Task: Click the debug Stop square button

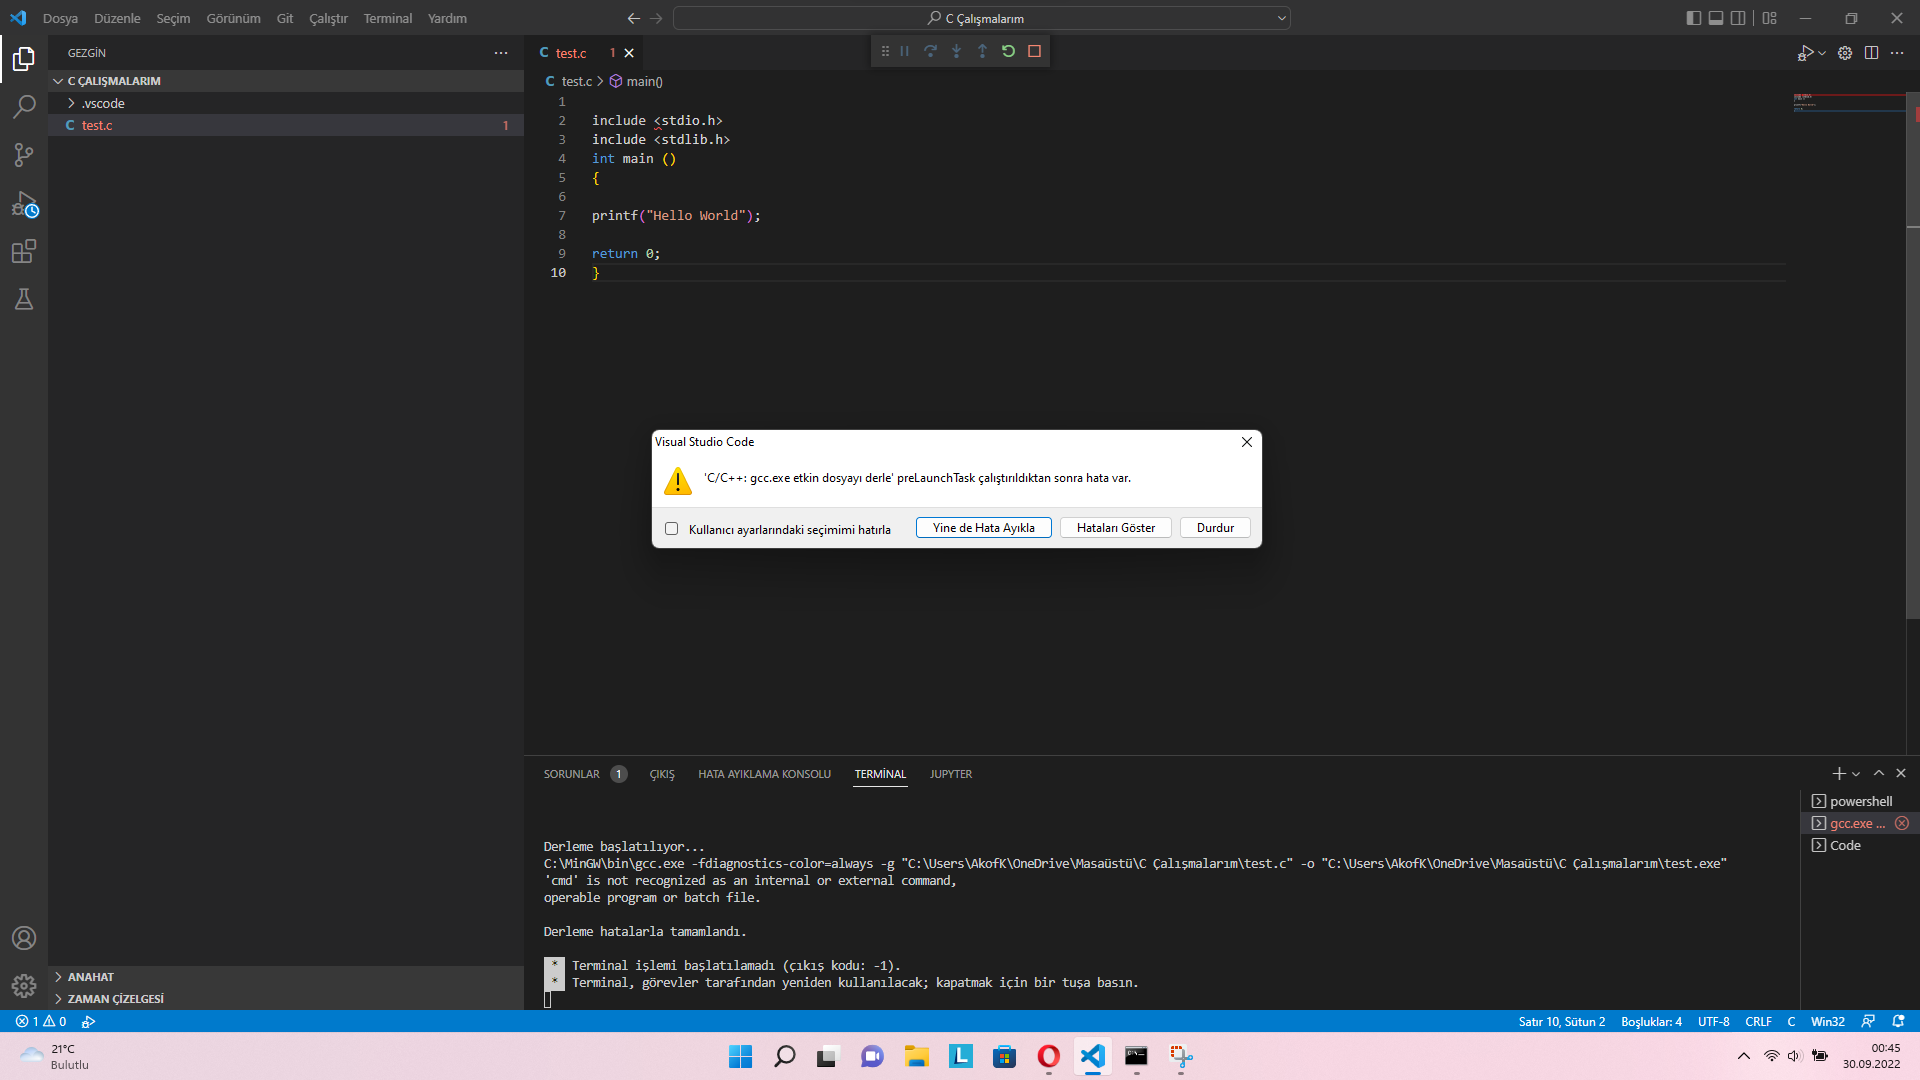Action: click(1034, 51)
